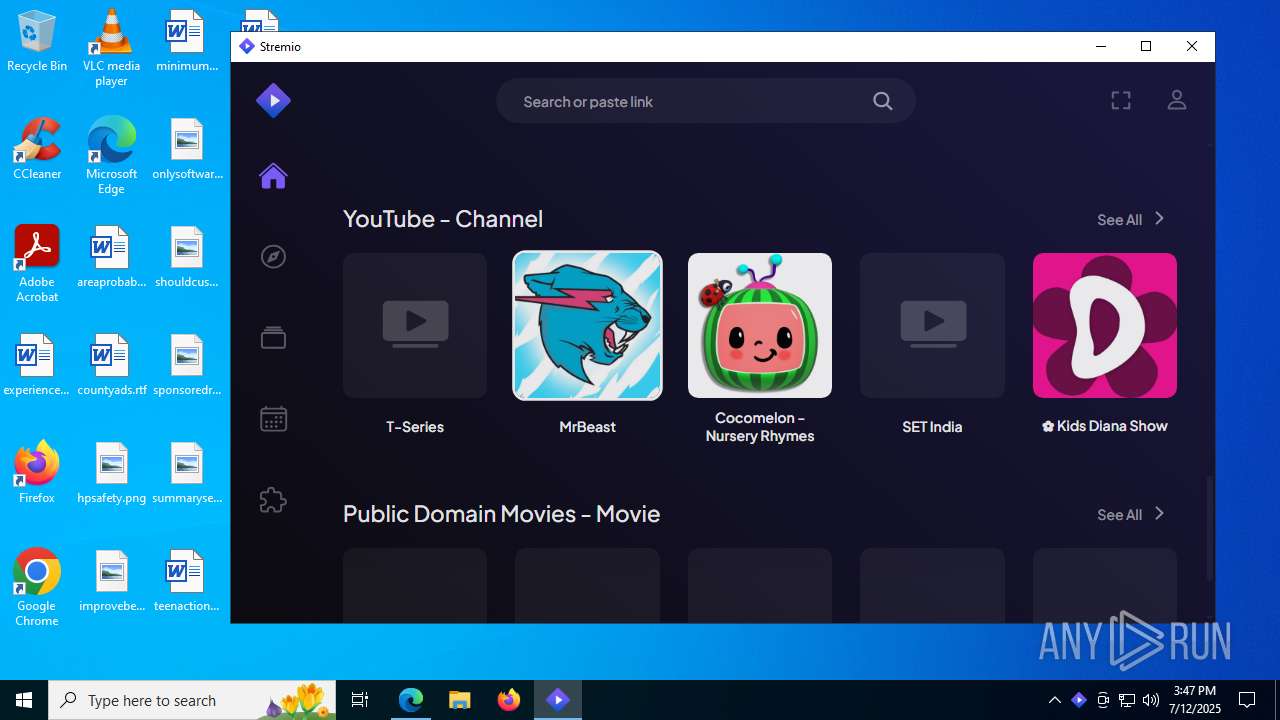1280x720 pixels.
Task: Click the search magnifier icon
Action: click(882, 101)
